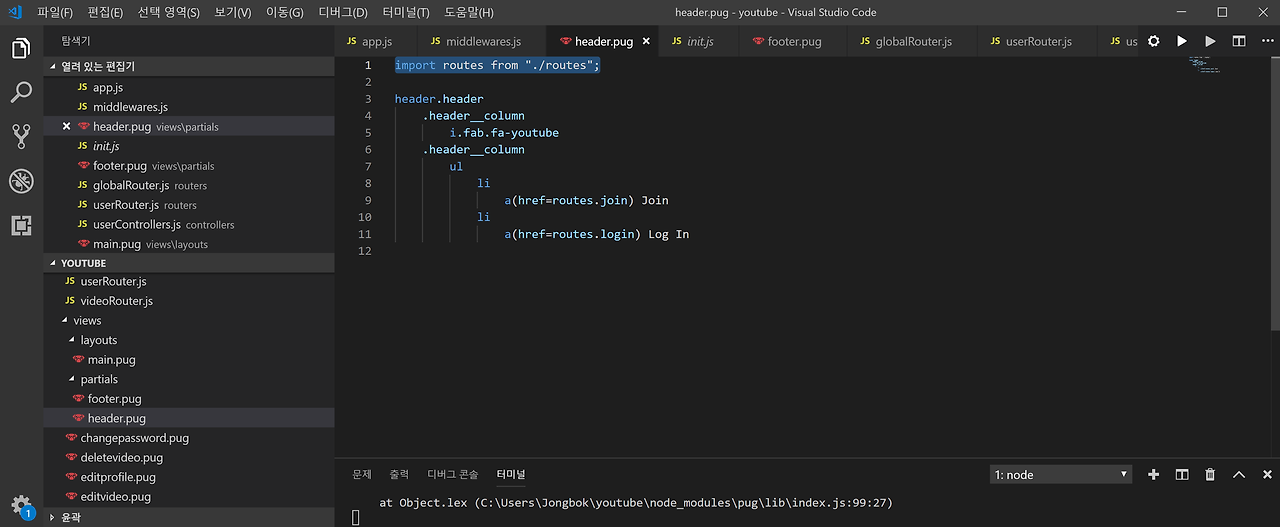Open editprofile.pug in the file tree
Viewport: 1280px width, 527px height.
coord(189,477)
